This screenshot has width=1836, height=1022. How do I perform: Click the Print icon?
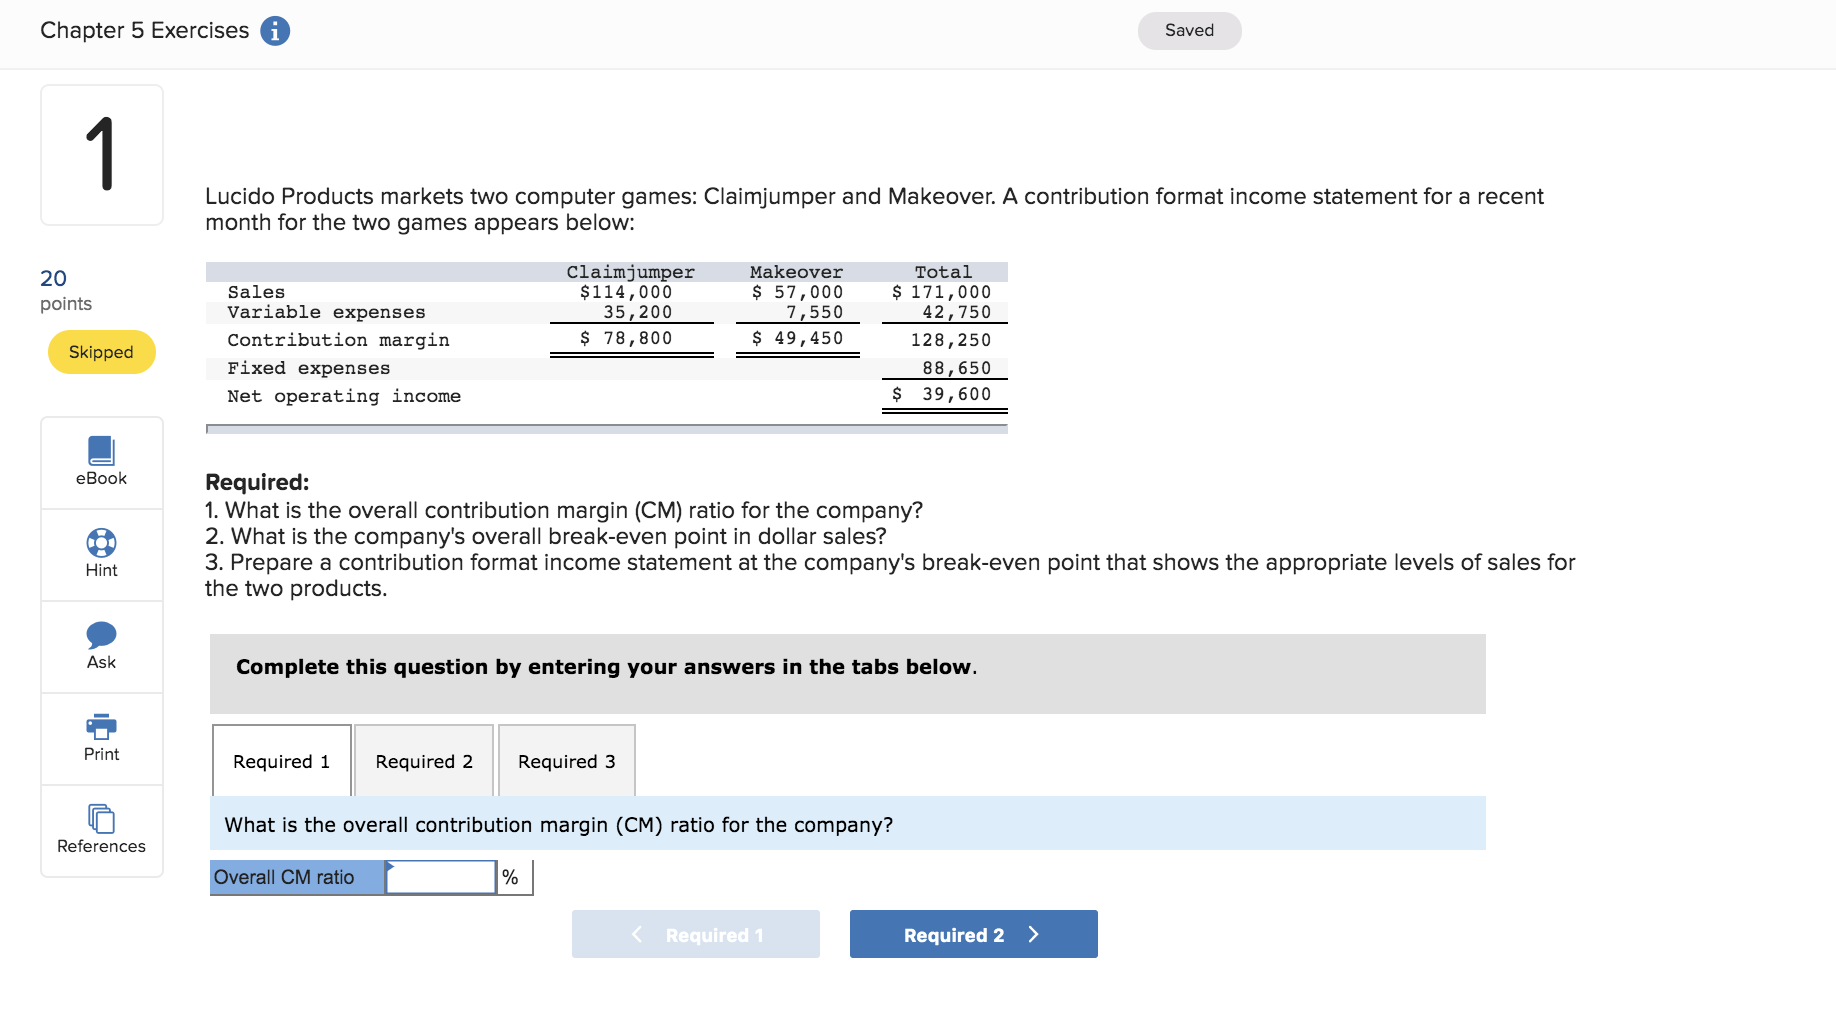[x=100, y=738]
